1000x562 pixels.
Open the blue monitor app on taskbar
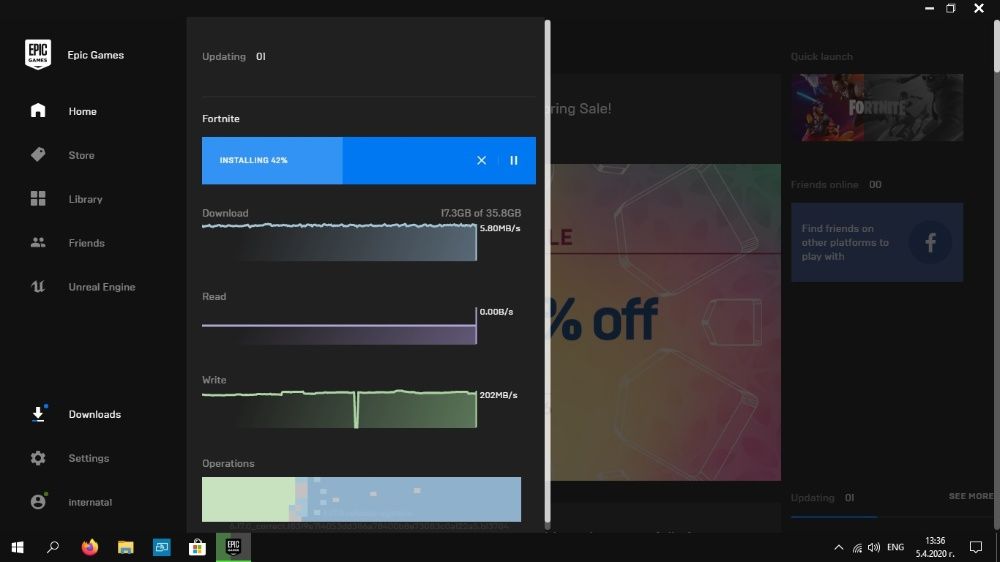[x=161, y=547]
